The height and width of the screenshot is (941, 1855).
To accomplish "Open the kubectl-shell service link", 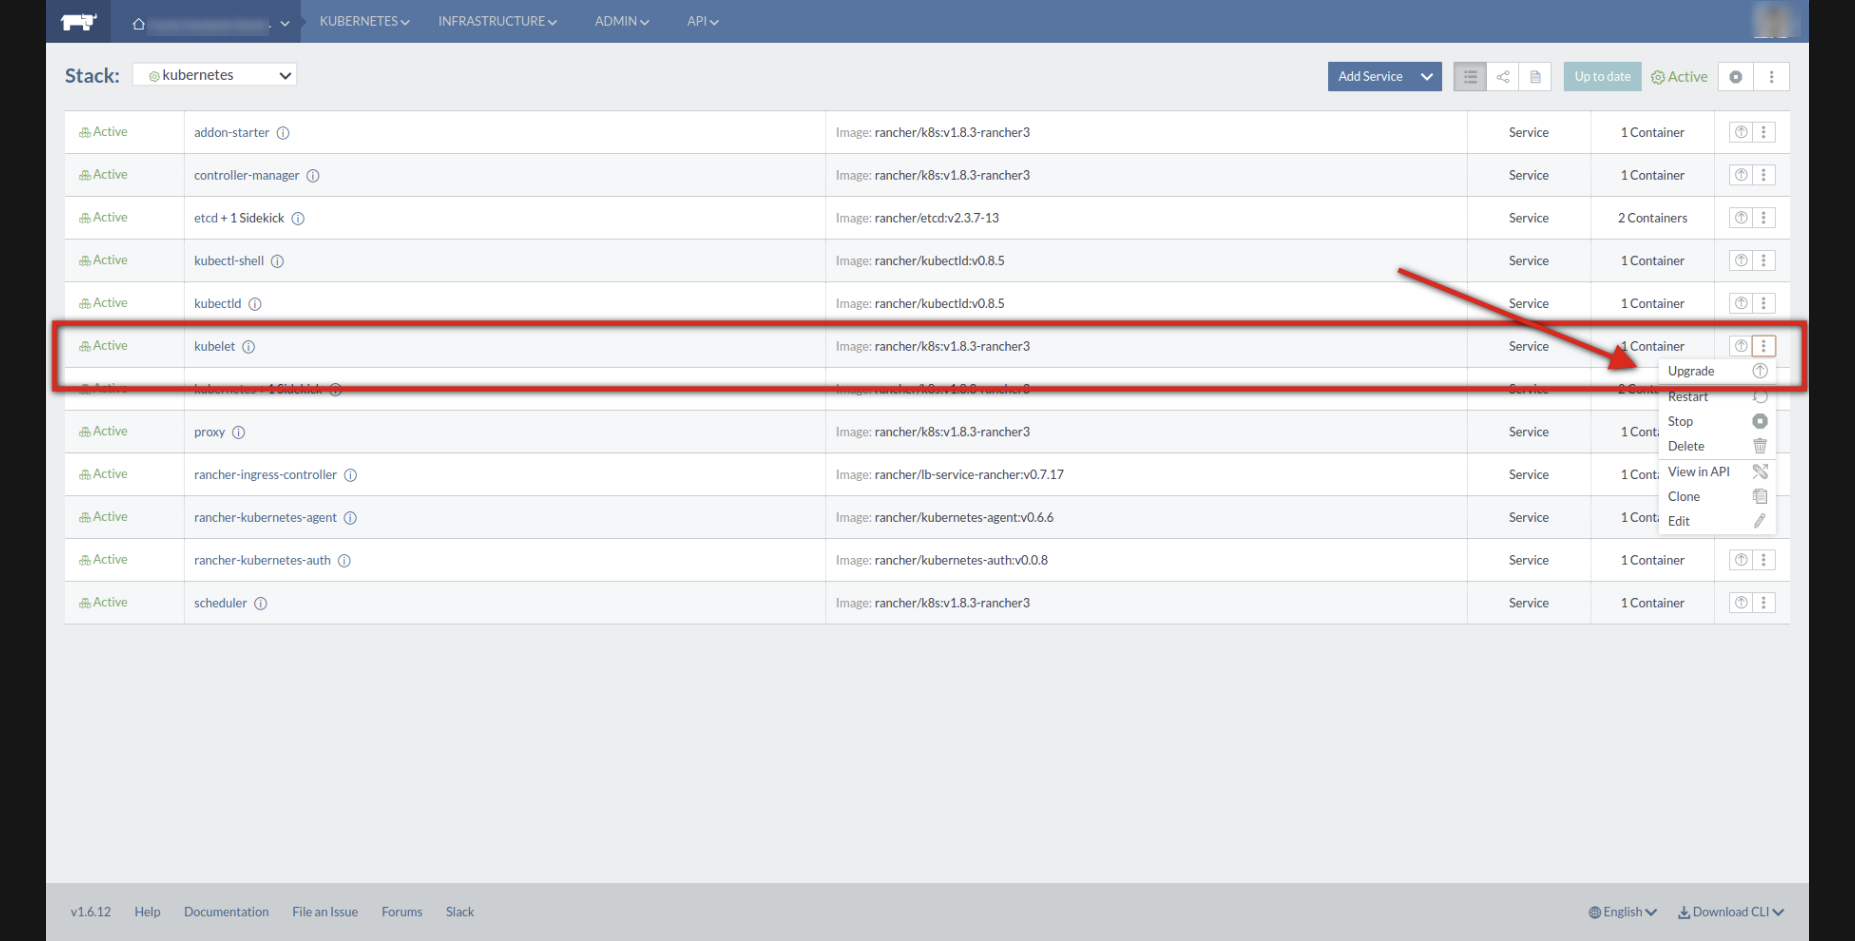I will [x=228, y=260].
